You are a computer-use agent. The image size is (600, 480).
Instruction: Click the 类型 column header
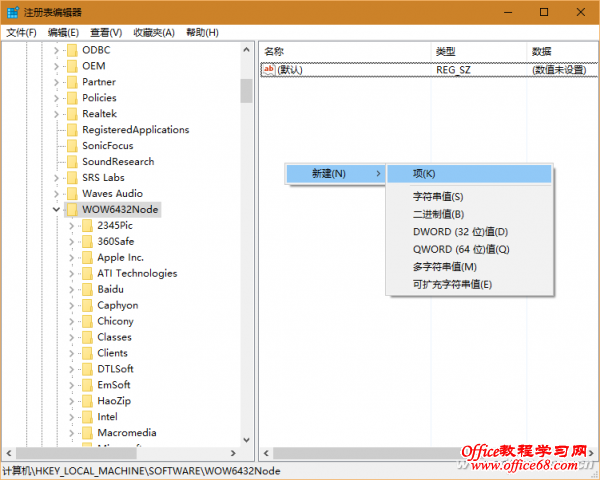[x=479, y=51]
